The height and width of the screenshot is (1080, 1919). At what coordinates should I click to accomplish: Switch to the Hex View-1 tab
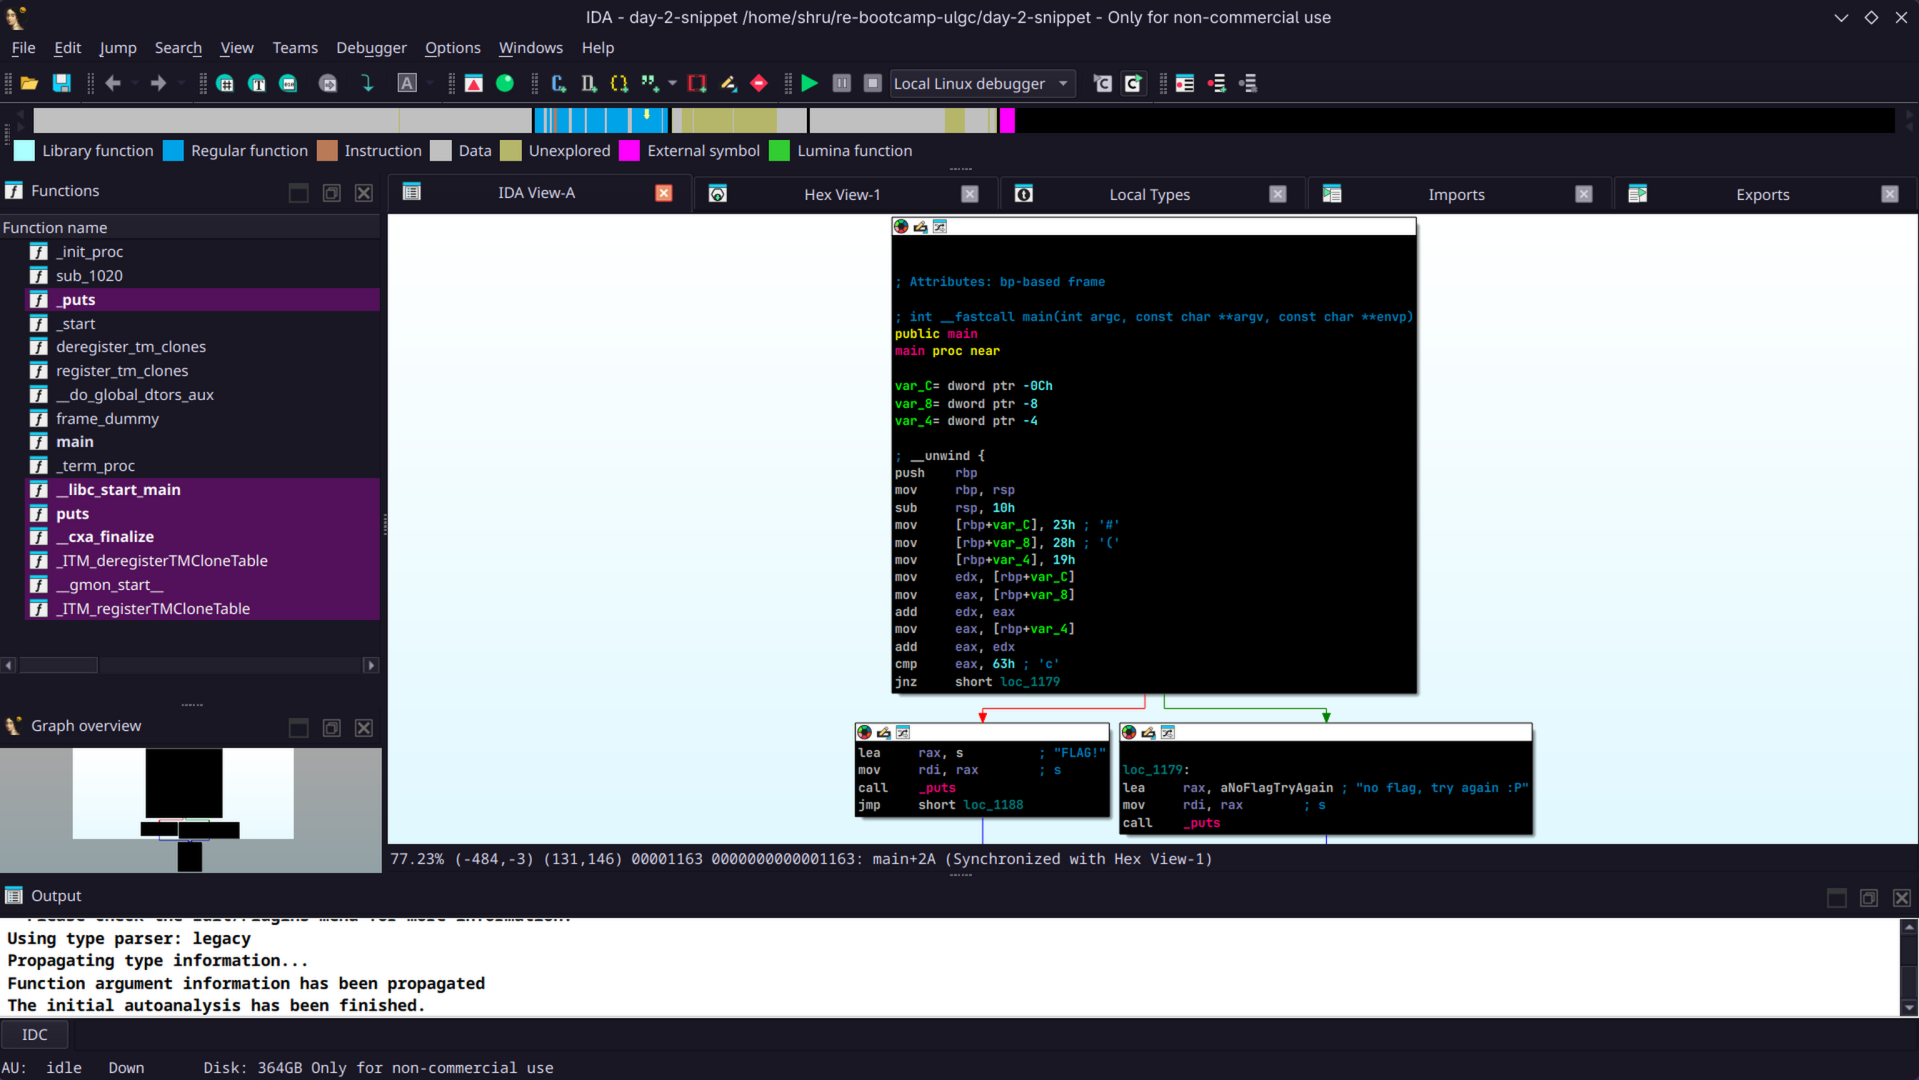tap(842, 194)
